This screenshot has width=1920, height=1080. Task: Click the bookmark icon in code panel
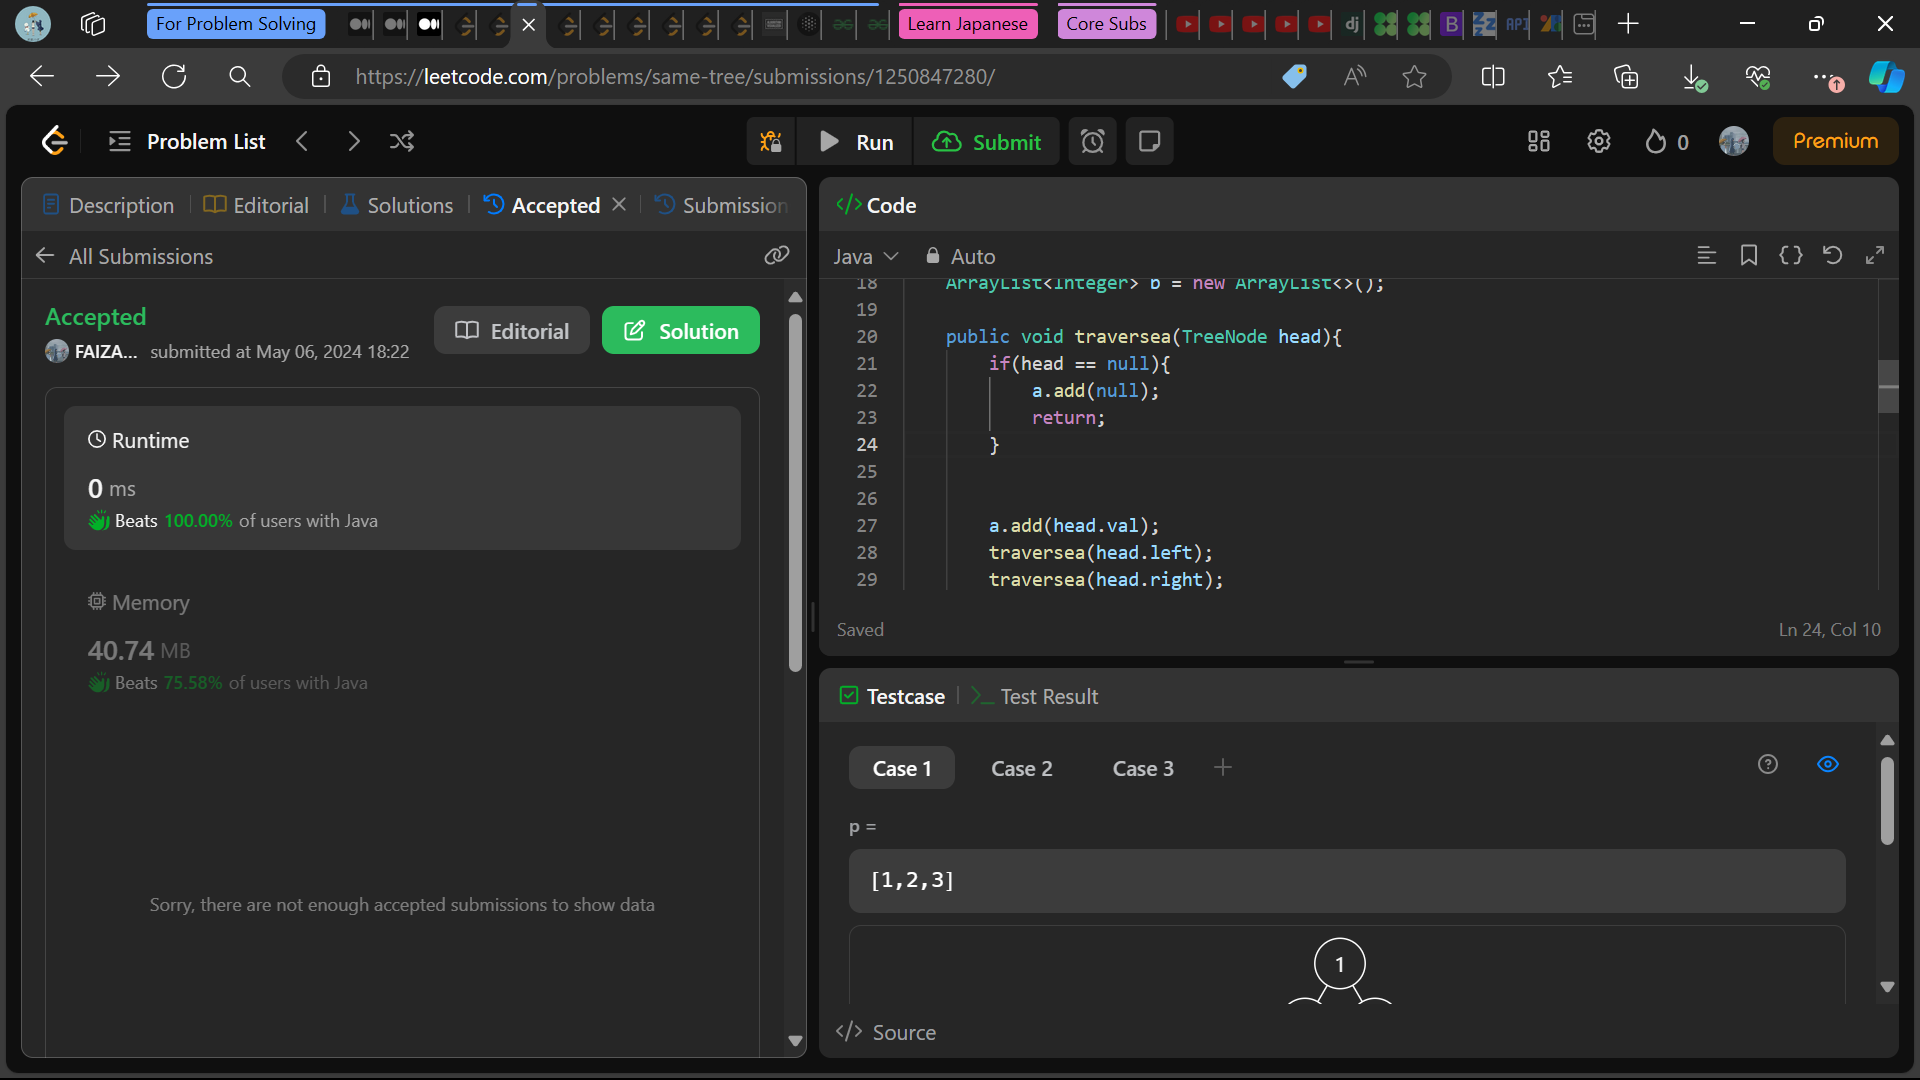point(1749,256)
